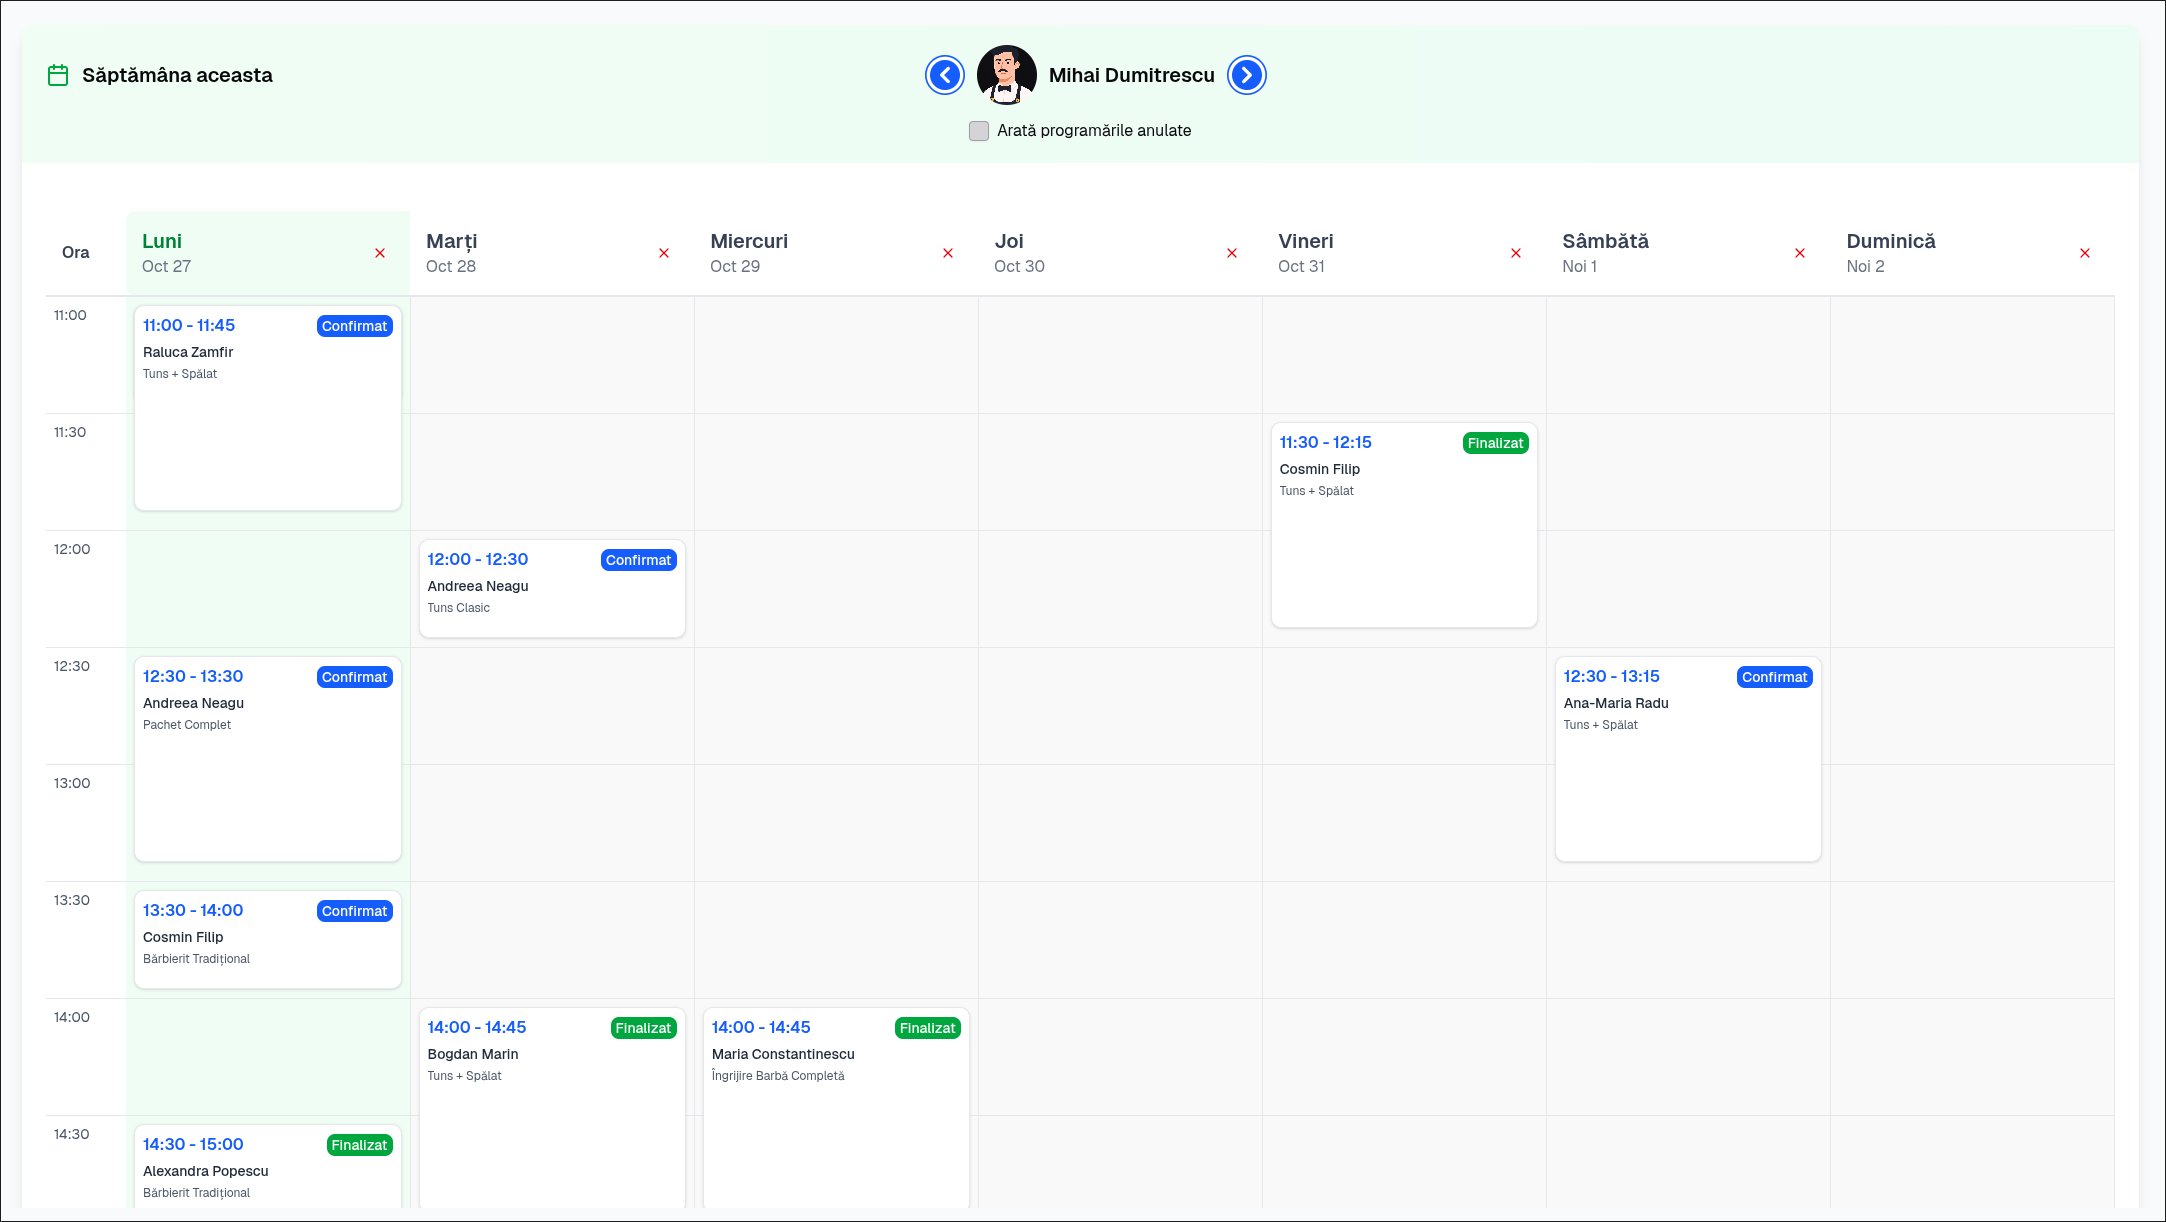
Task: Click the red X on Marți column
Action: tap(664, 253)
